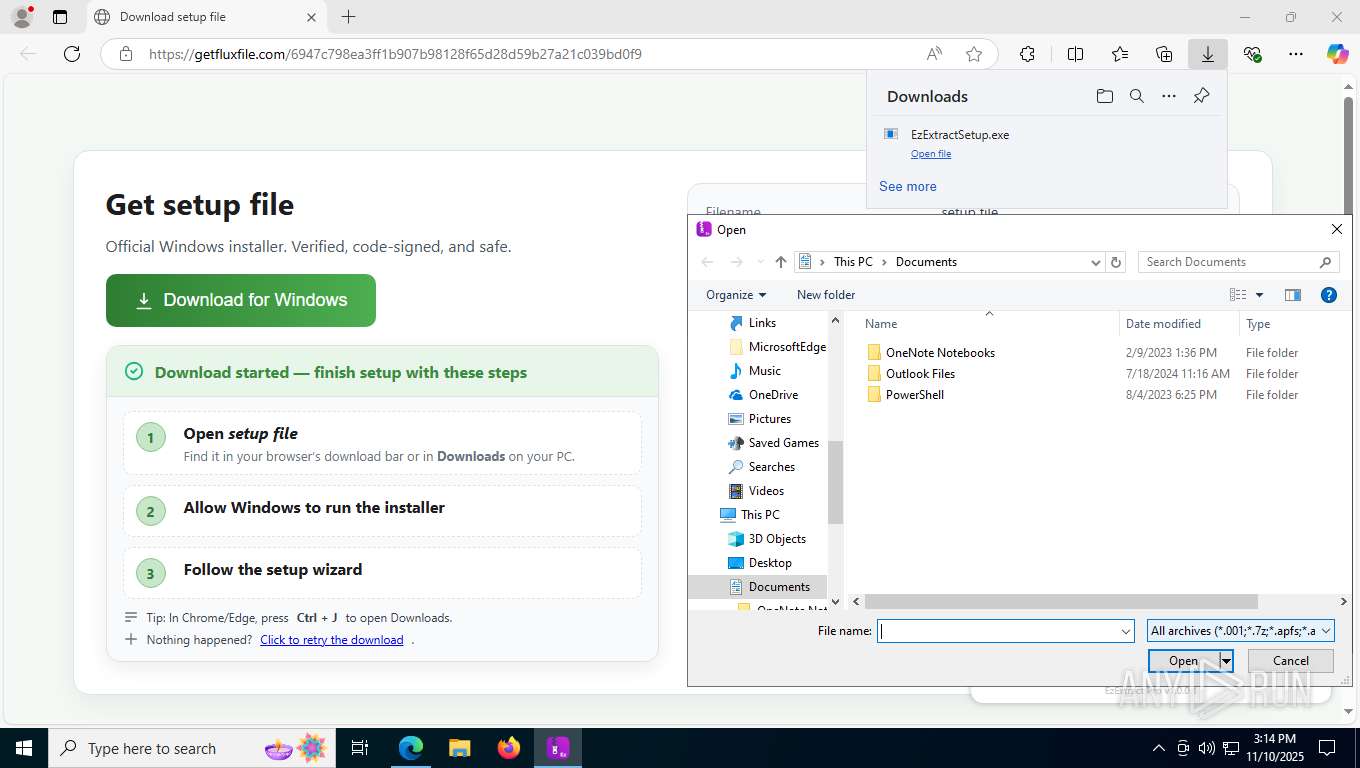
Task: Open Help in the Open dialog
Action: pyautogui.click(x=1329, y=295)
